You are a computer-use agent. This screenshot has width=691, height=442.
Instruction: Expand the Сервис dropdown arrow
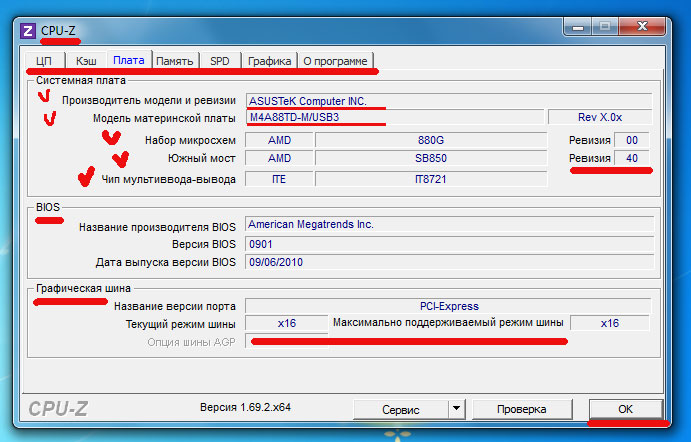(x=457, y=409)
